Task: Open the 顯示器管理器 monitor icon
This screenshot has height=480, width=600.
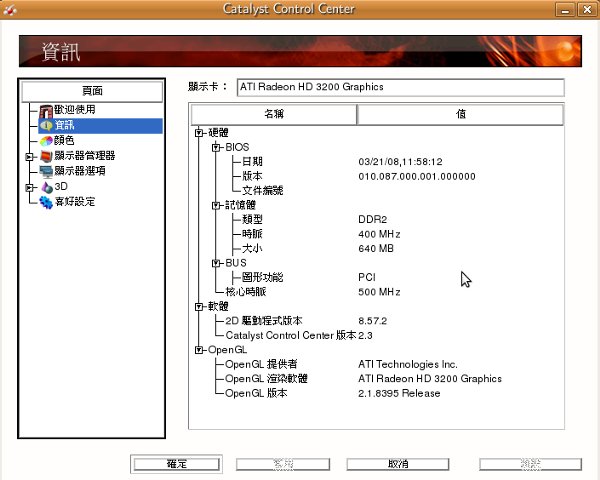Action: coord(46,156)
